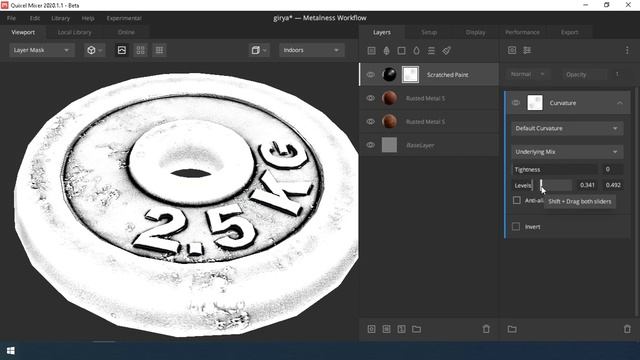
Task: Delete the selected layer with layers trash icon
Action: point(486,329)
